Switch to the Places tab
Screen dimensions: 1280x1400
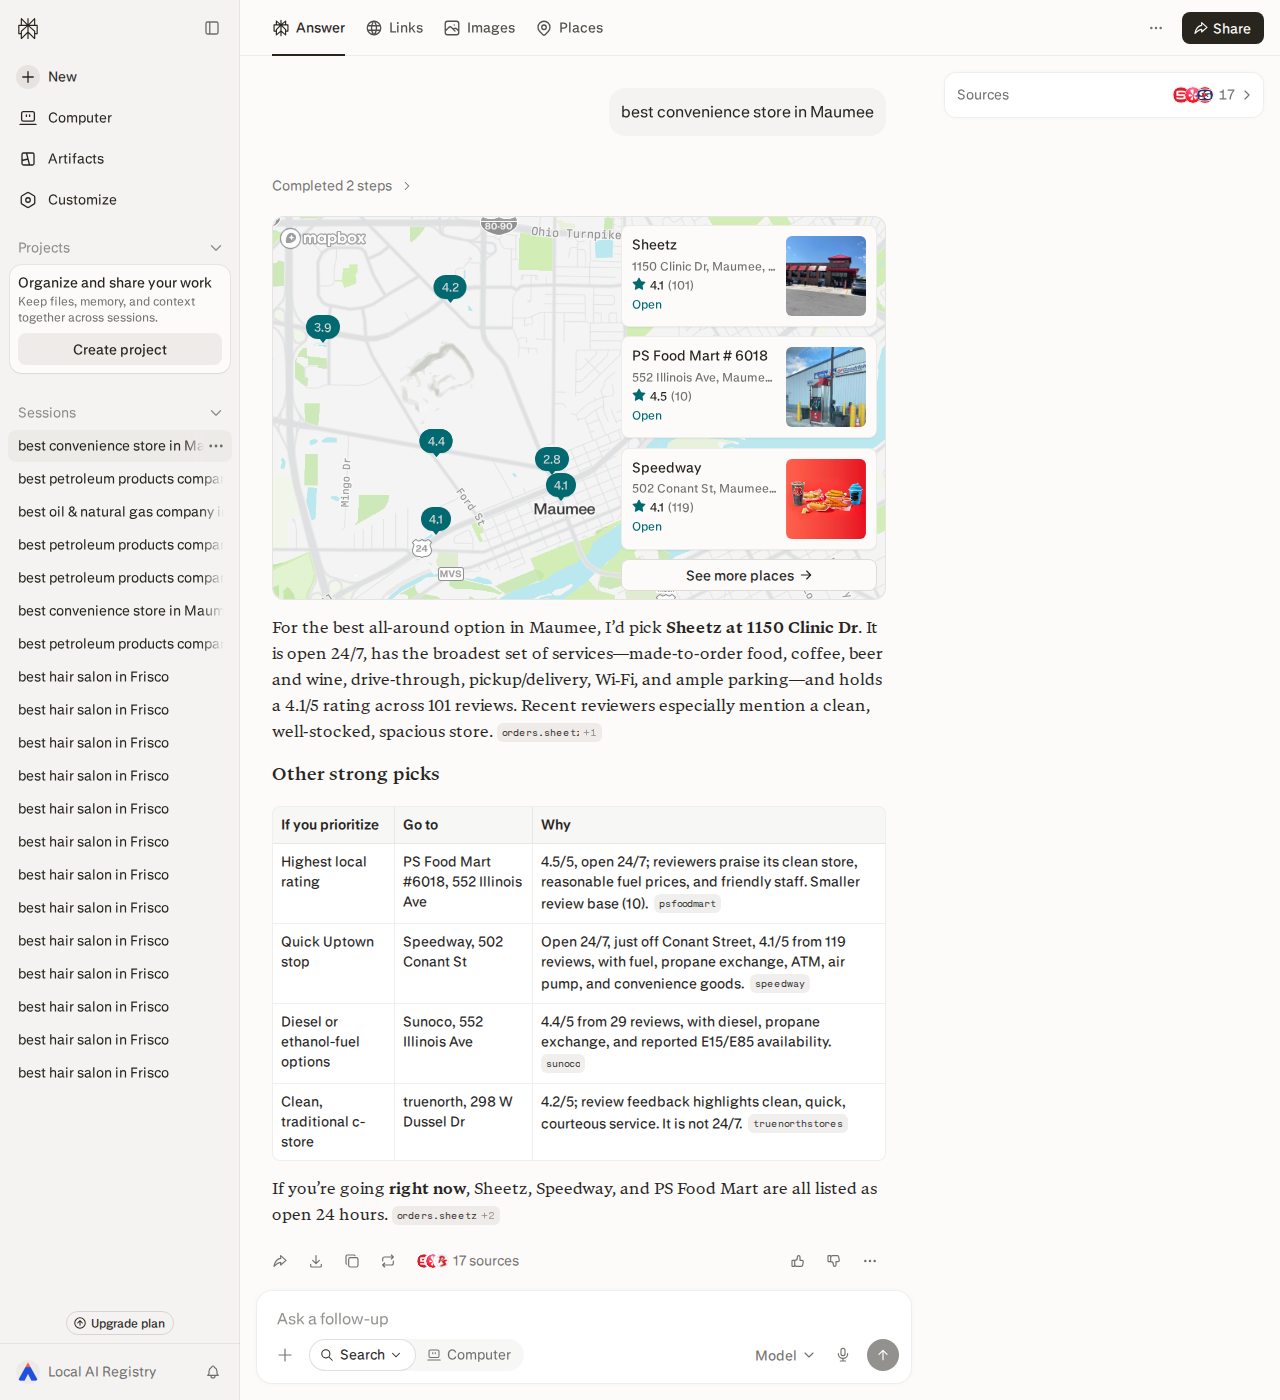(x=570, y=28)
